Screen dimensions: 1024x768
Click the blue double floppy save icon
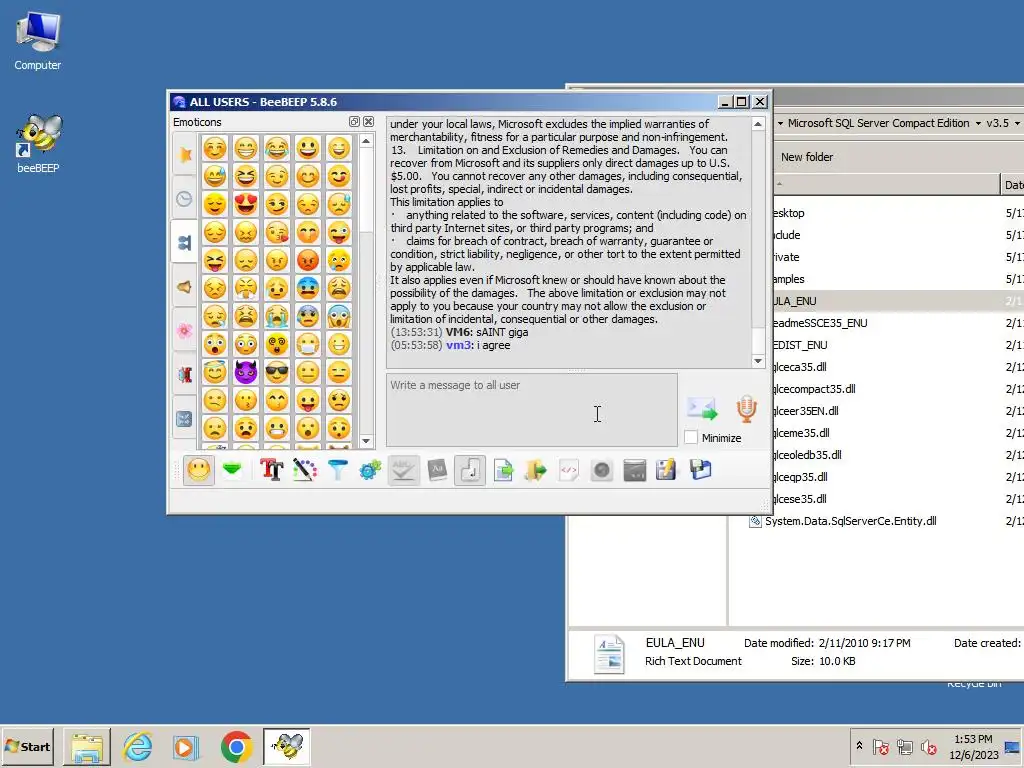(700, 470)
